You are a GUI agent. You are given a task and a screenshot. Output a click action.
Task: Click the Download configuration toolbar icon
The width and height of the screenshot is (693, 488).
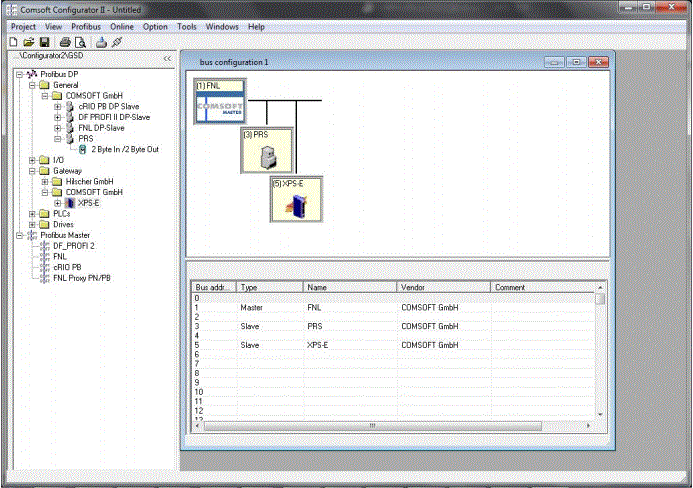coord(101,42)
